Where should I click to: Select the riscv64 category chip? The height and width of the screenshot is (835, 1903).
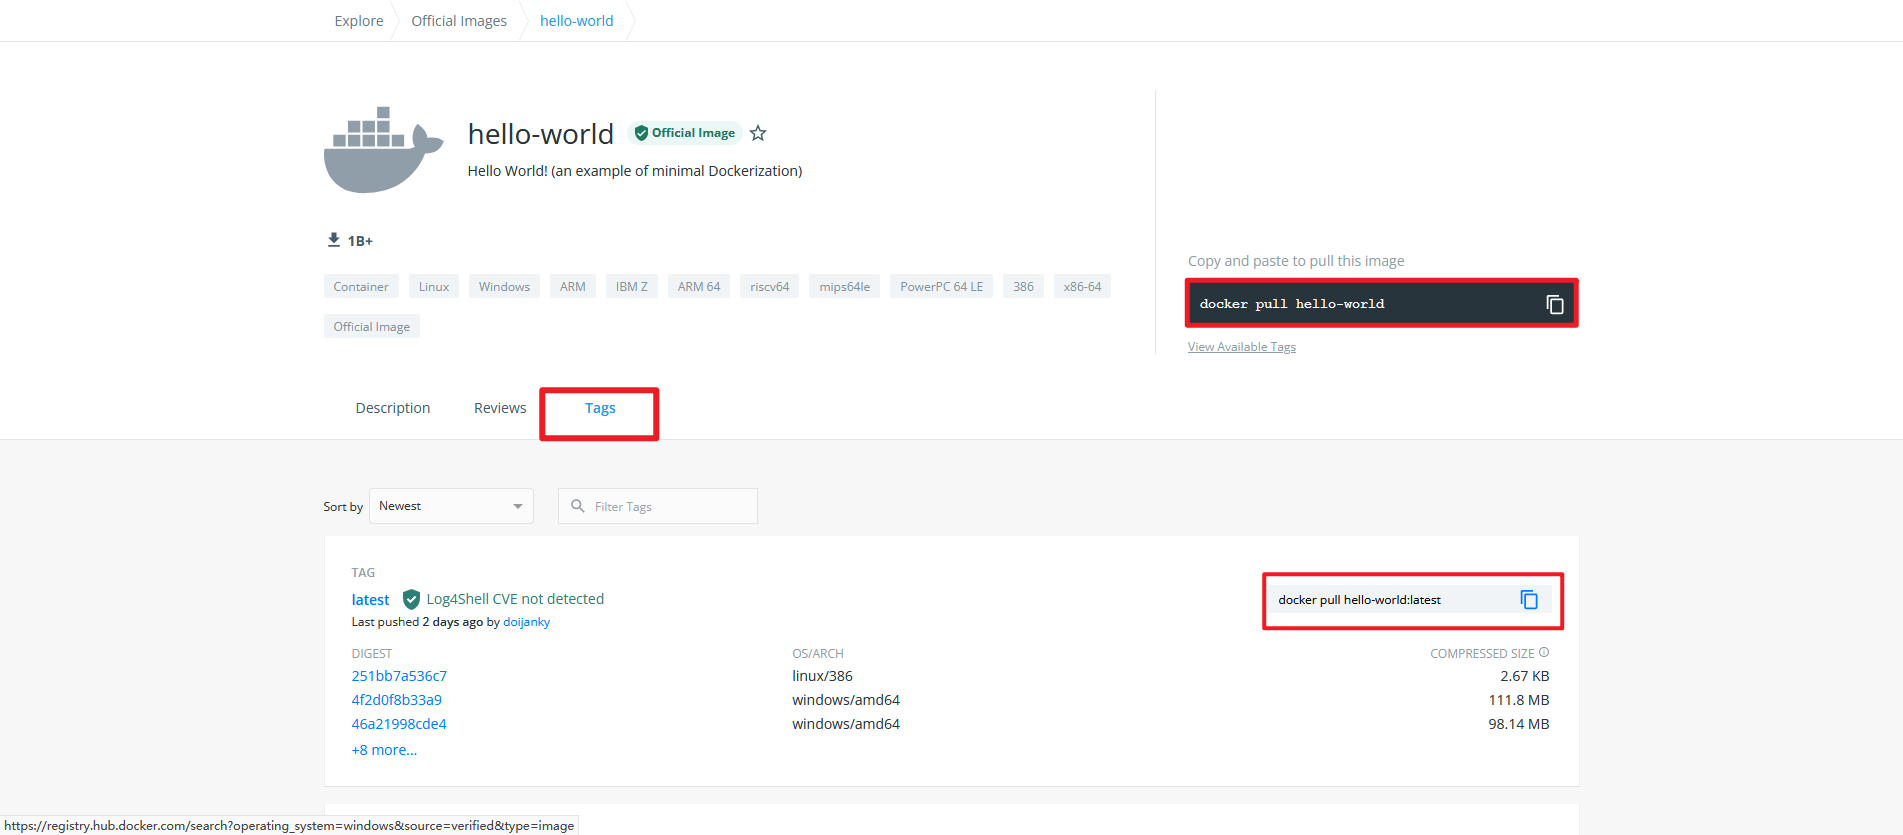click(770, 286)
